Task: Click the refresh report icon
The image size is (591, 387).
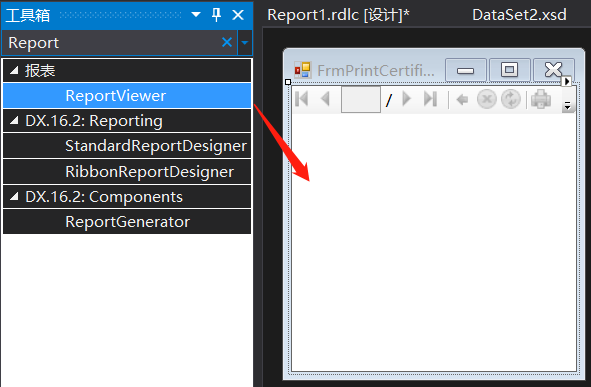Action: pyautogui.click(x=511, y=99)
